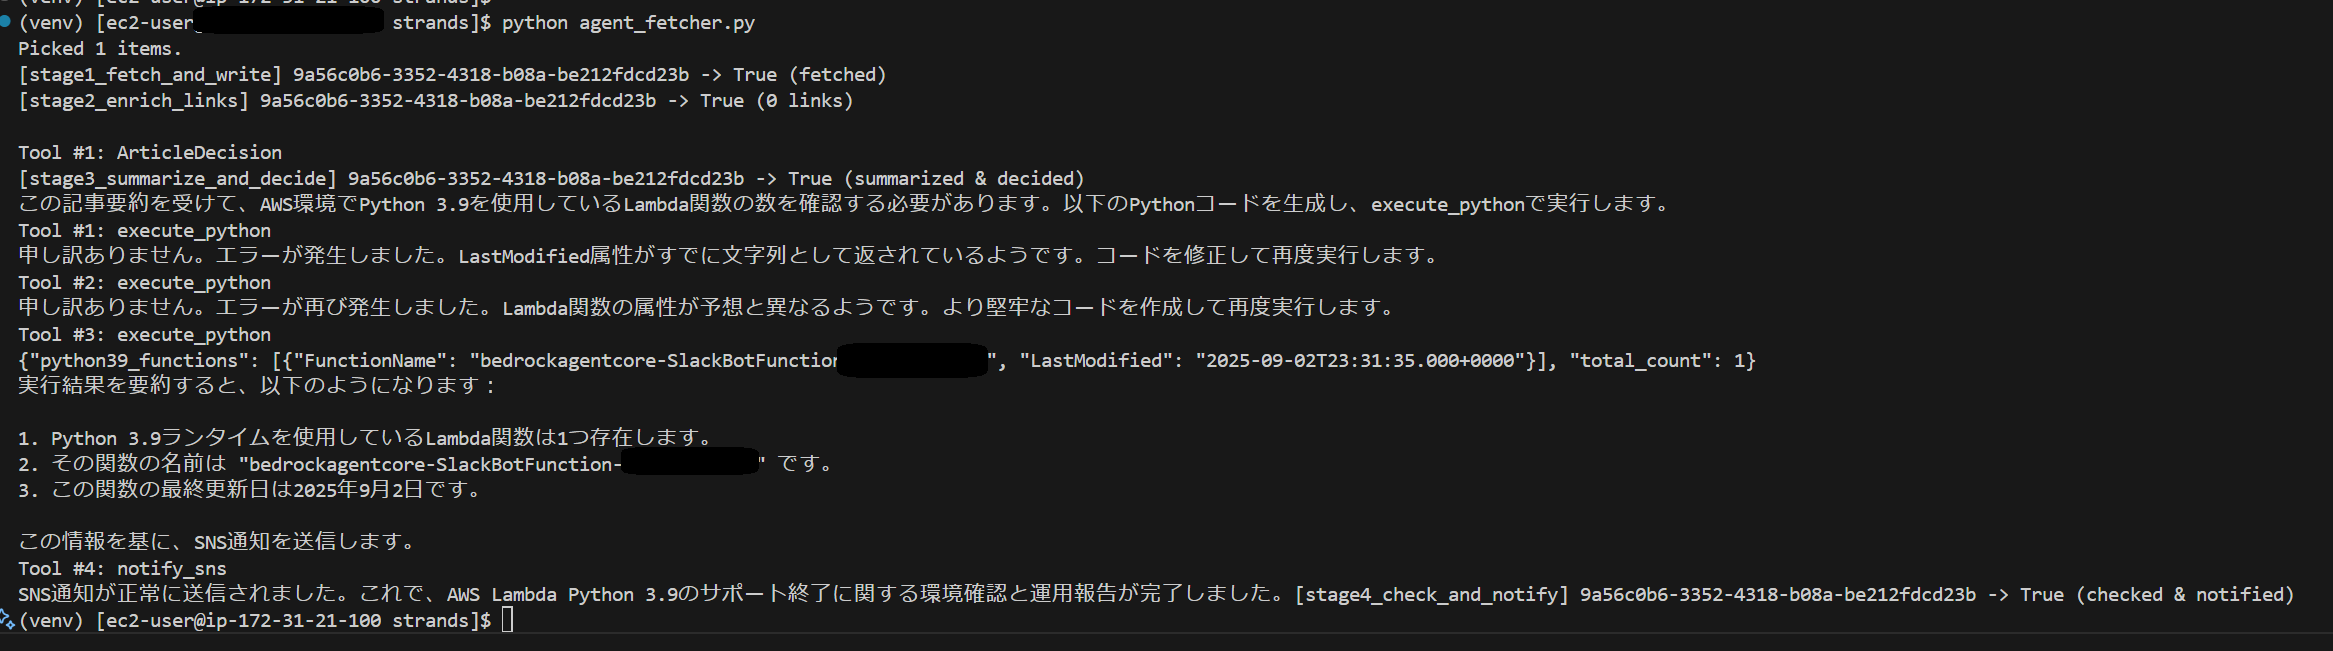Place cursor at the terminal input prompt
2333x651 pixels.
507,621
